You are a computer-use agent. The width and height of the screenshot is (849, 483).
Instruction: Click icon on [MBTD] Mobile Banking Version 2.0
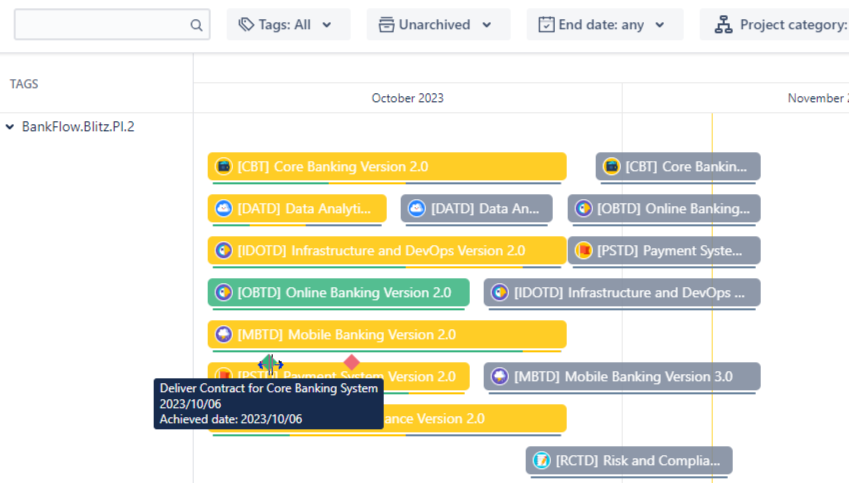(x=224, y=334)
